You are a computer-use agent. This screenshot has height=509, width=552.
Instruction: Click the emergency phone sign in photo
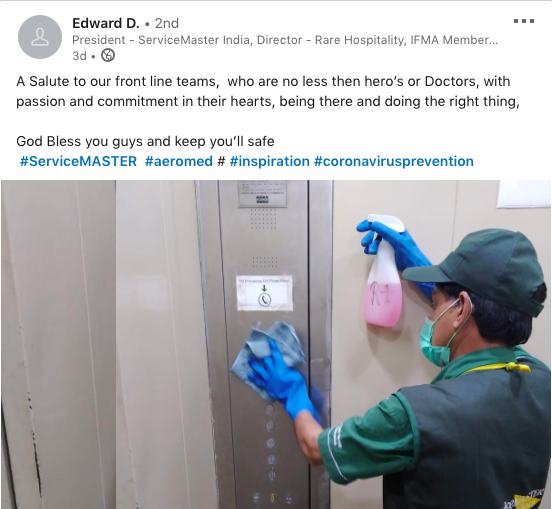click(264, 293)
